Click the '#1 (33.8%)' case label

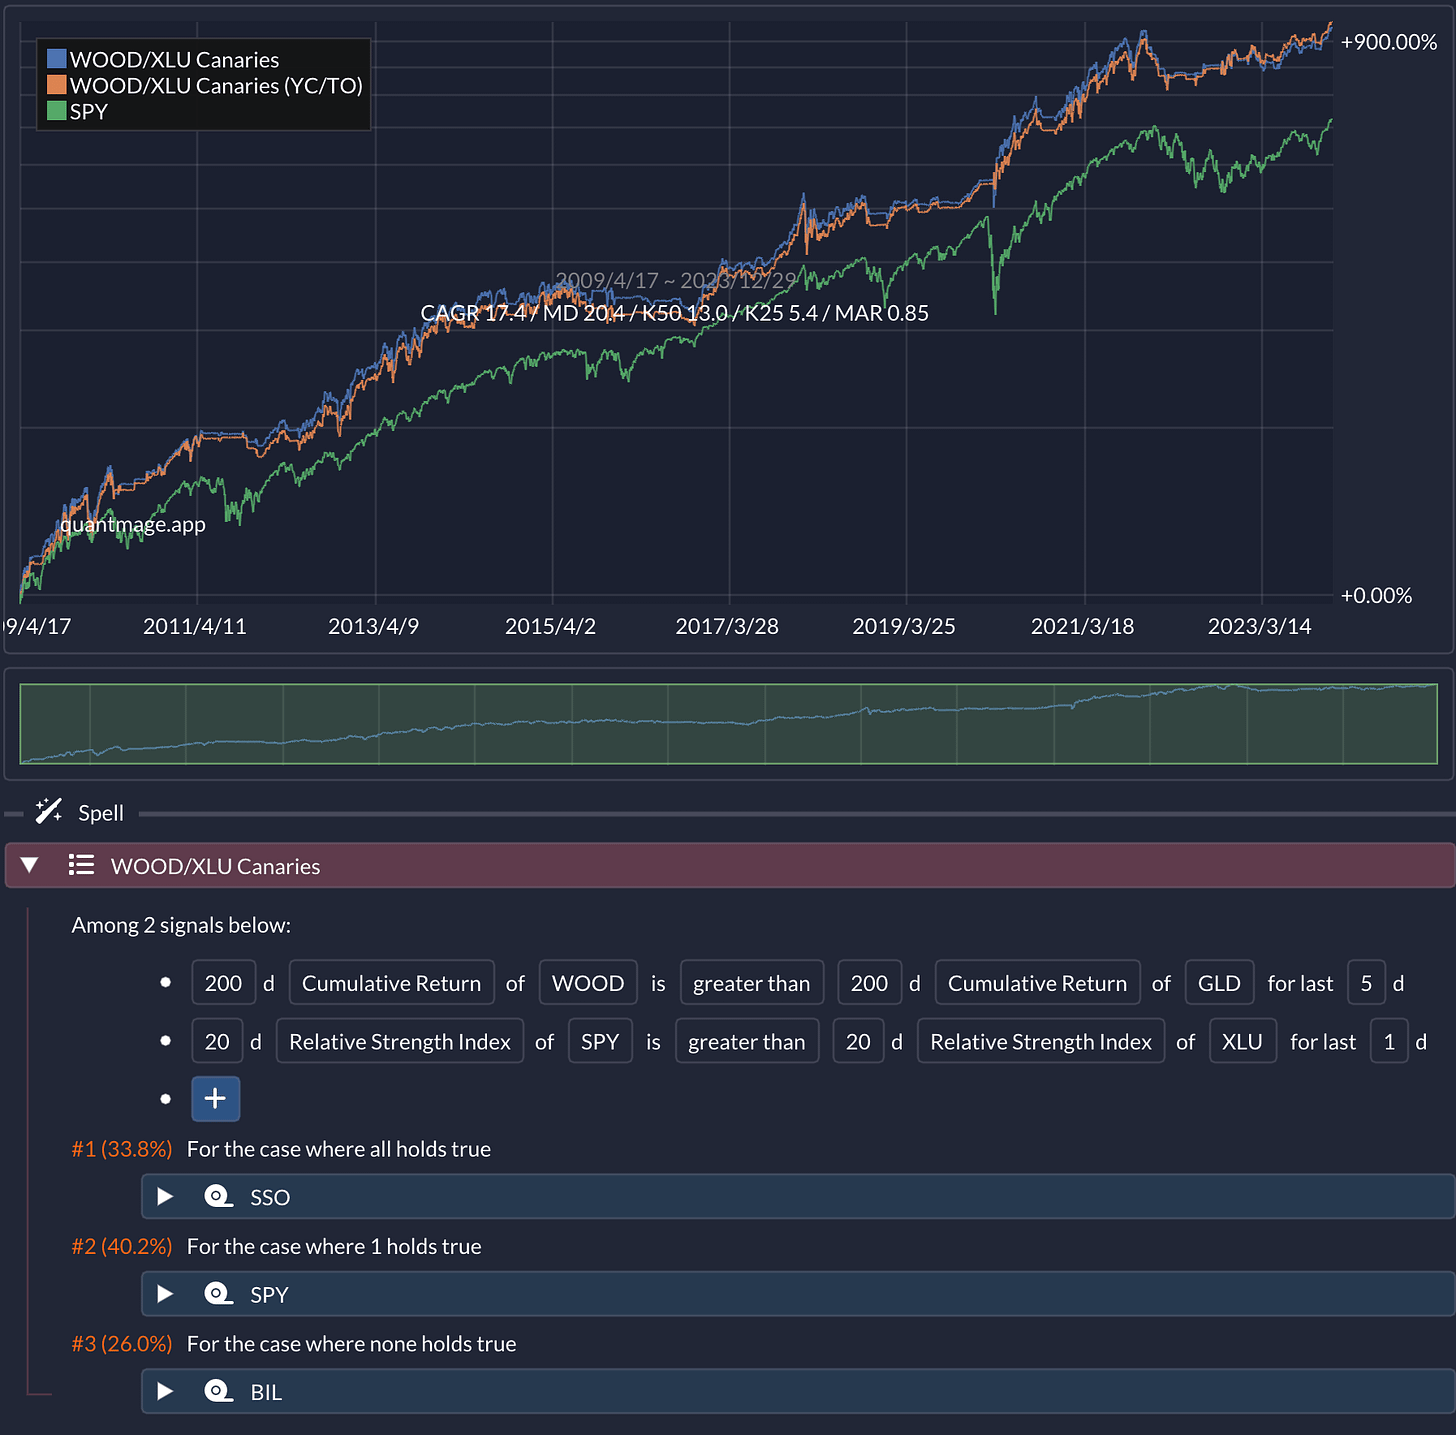[x=122, y=1148]
